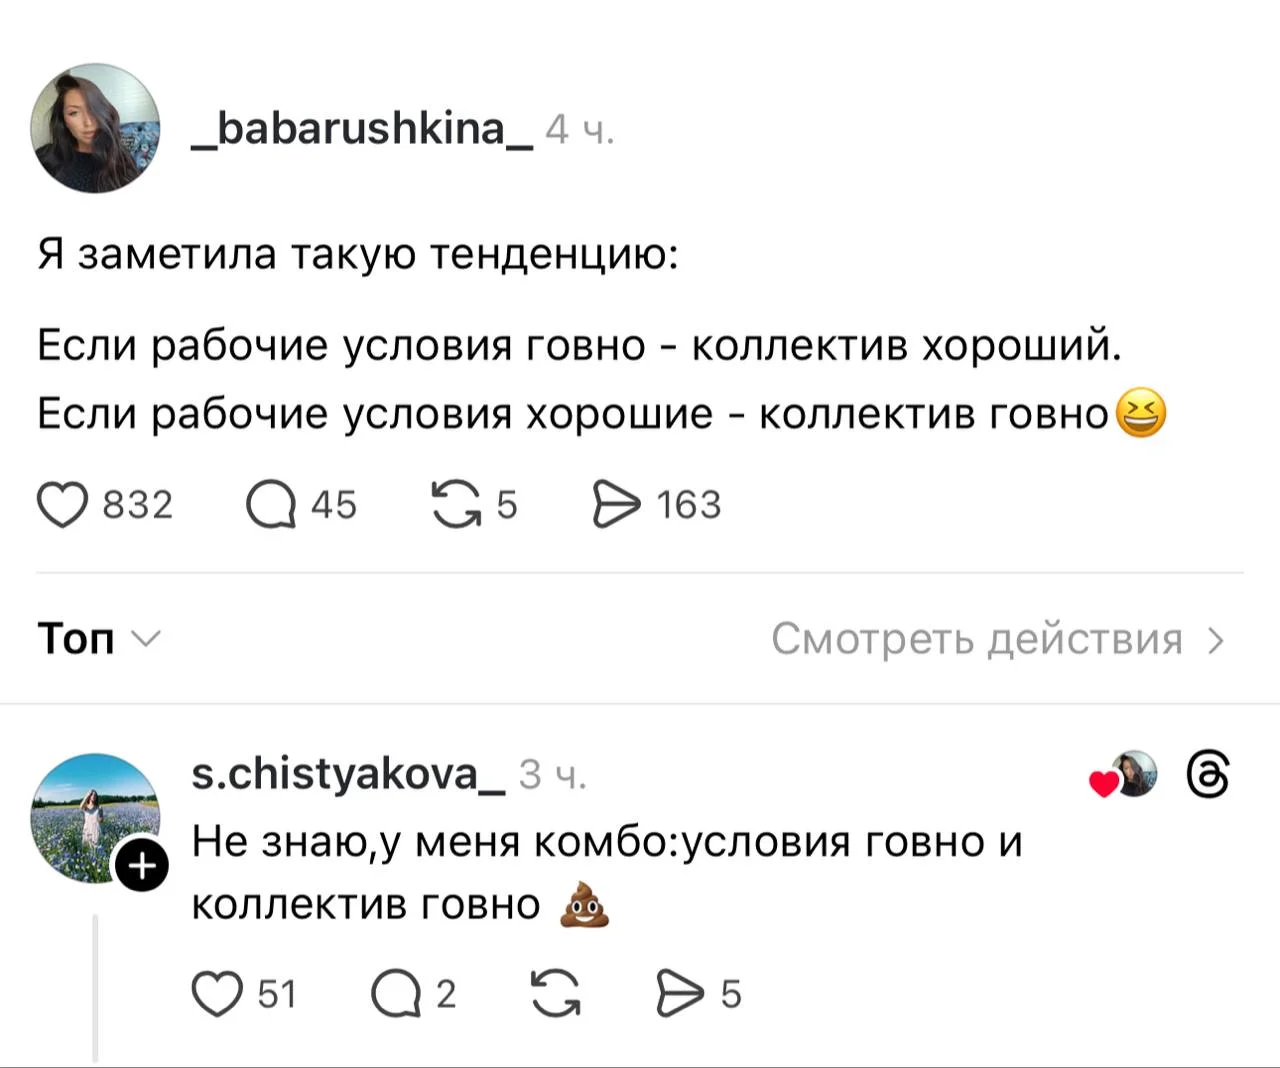This screenshot has width=1280, height=1068.
Task: Toggle the like on the comment's heart icon
Action: (219, 994)
